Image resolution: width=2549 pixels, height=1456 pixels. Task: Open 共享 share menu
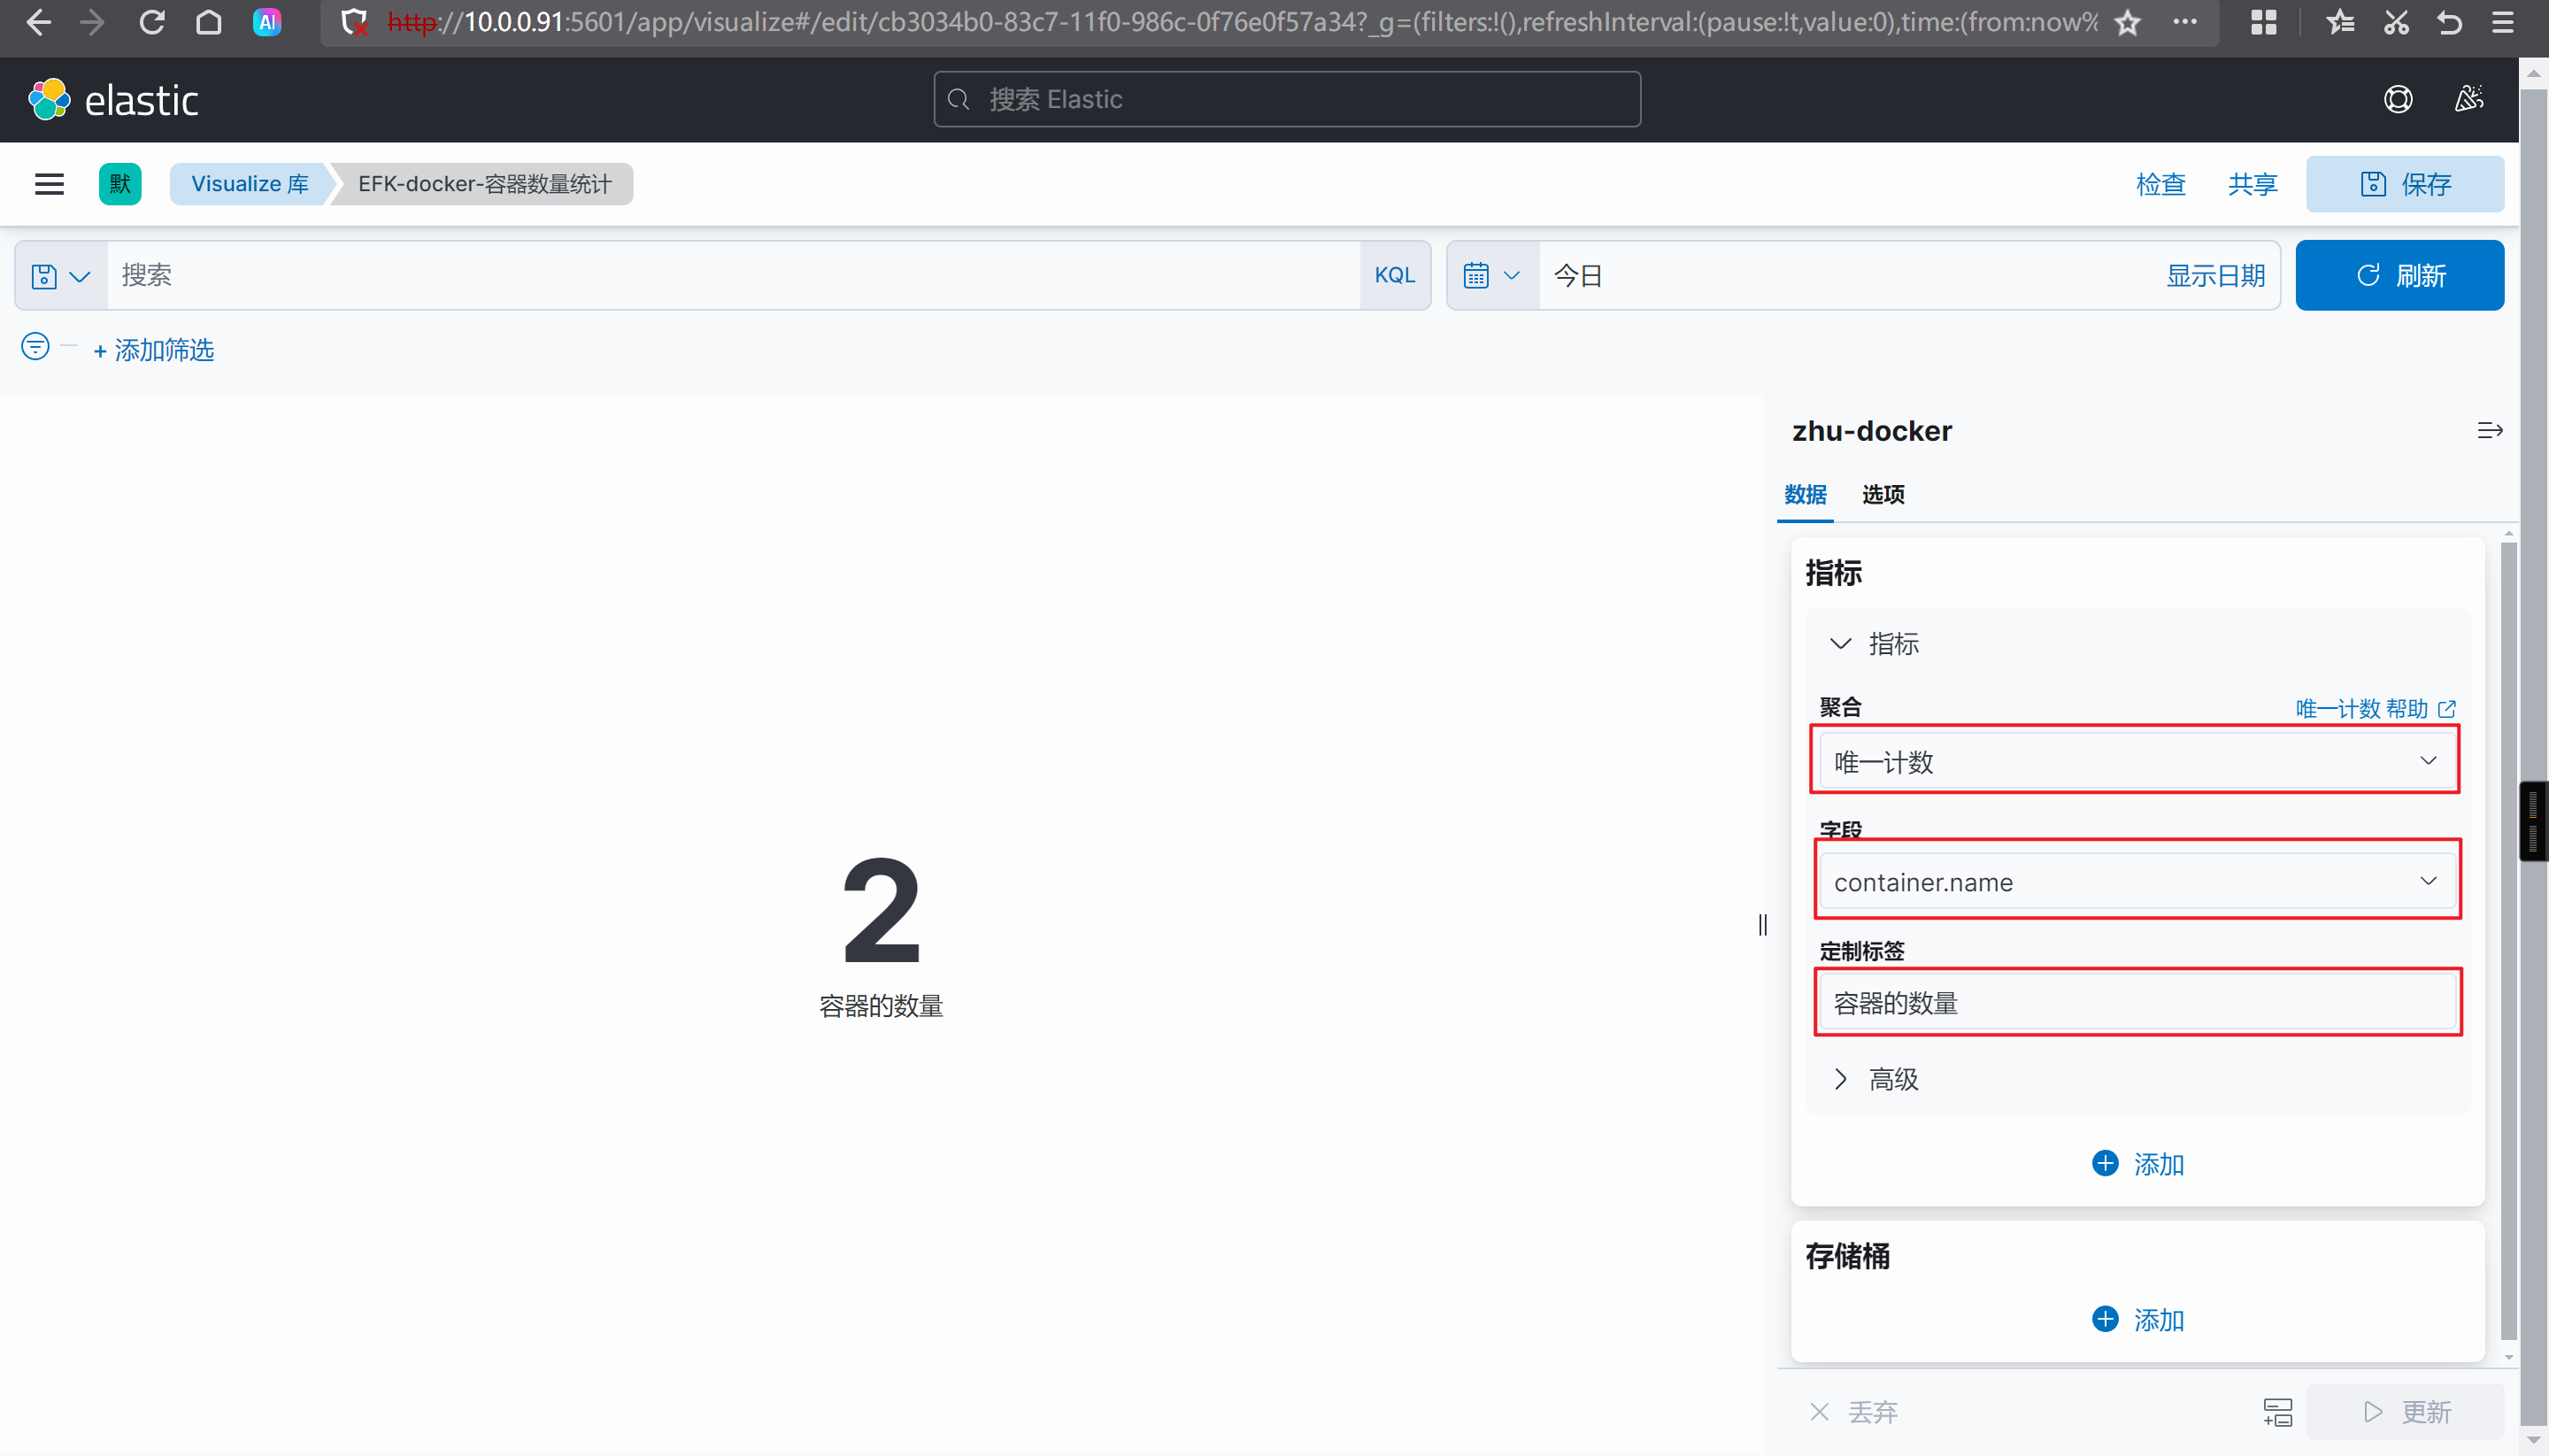(2252, 184)
